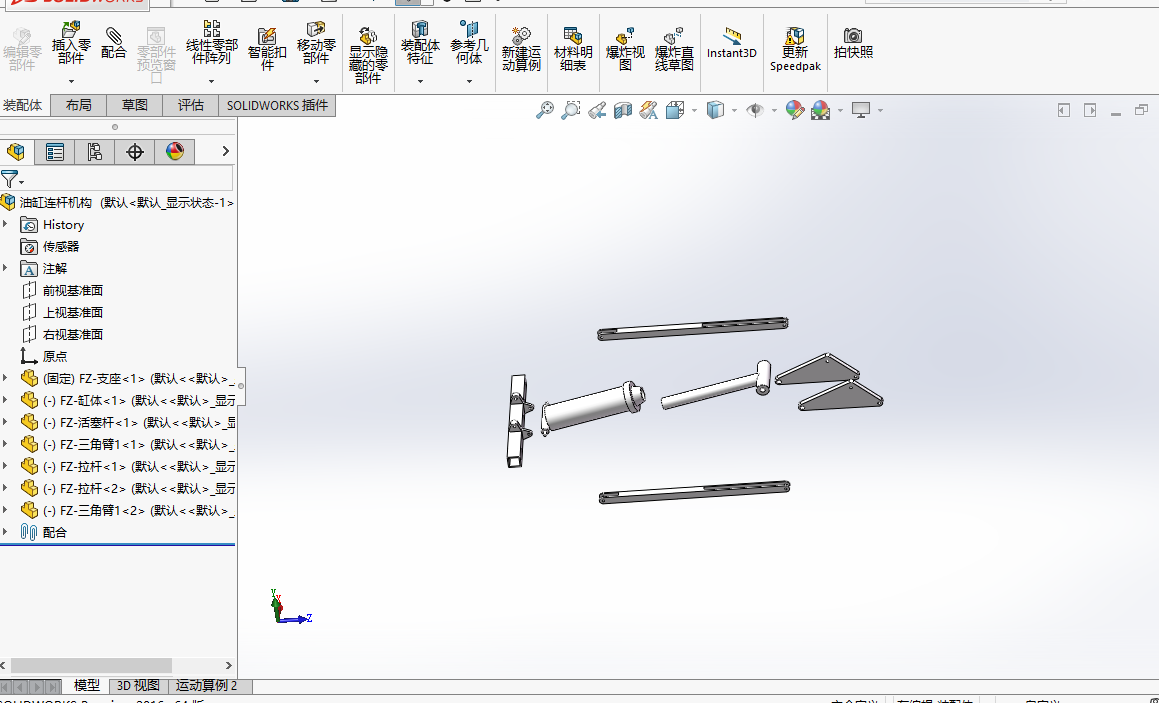The height and width of the screenshot is (703, 1159).
Task: Click Update Speedpak (更新 Speedpak)
Action: [795, 49]
